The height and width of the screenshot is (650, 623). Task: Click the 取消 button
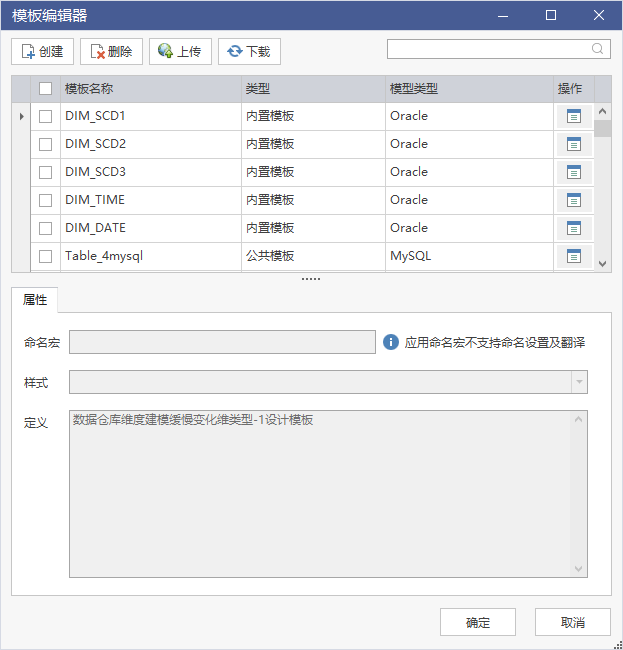coord(573,622)
